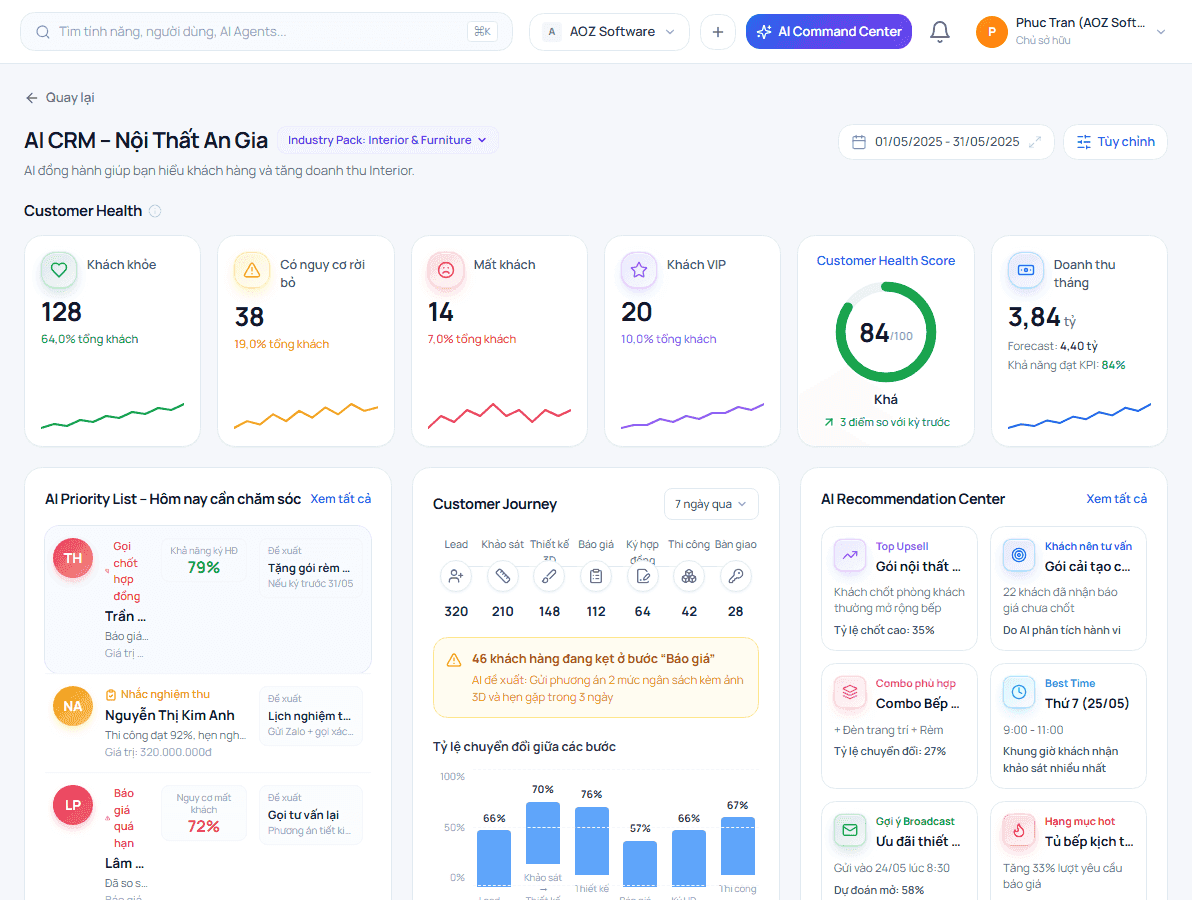The height and width of the screenshot is (900, 1192).
Task: Click the Top Upsell trend icon
Action: (850, 555)
